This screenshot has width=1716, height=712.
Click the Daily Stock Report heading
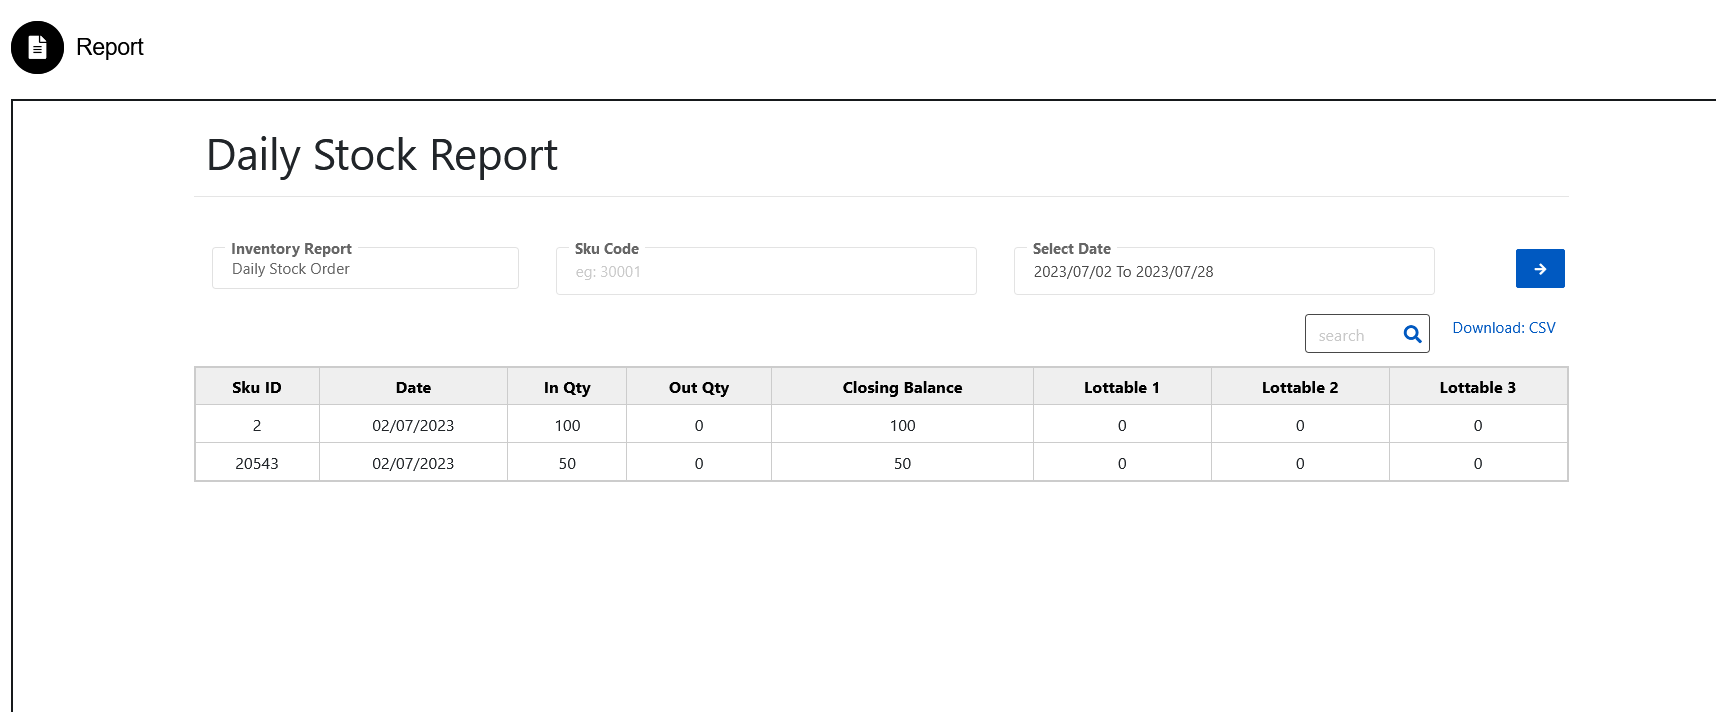coord(382,155)
